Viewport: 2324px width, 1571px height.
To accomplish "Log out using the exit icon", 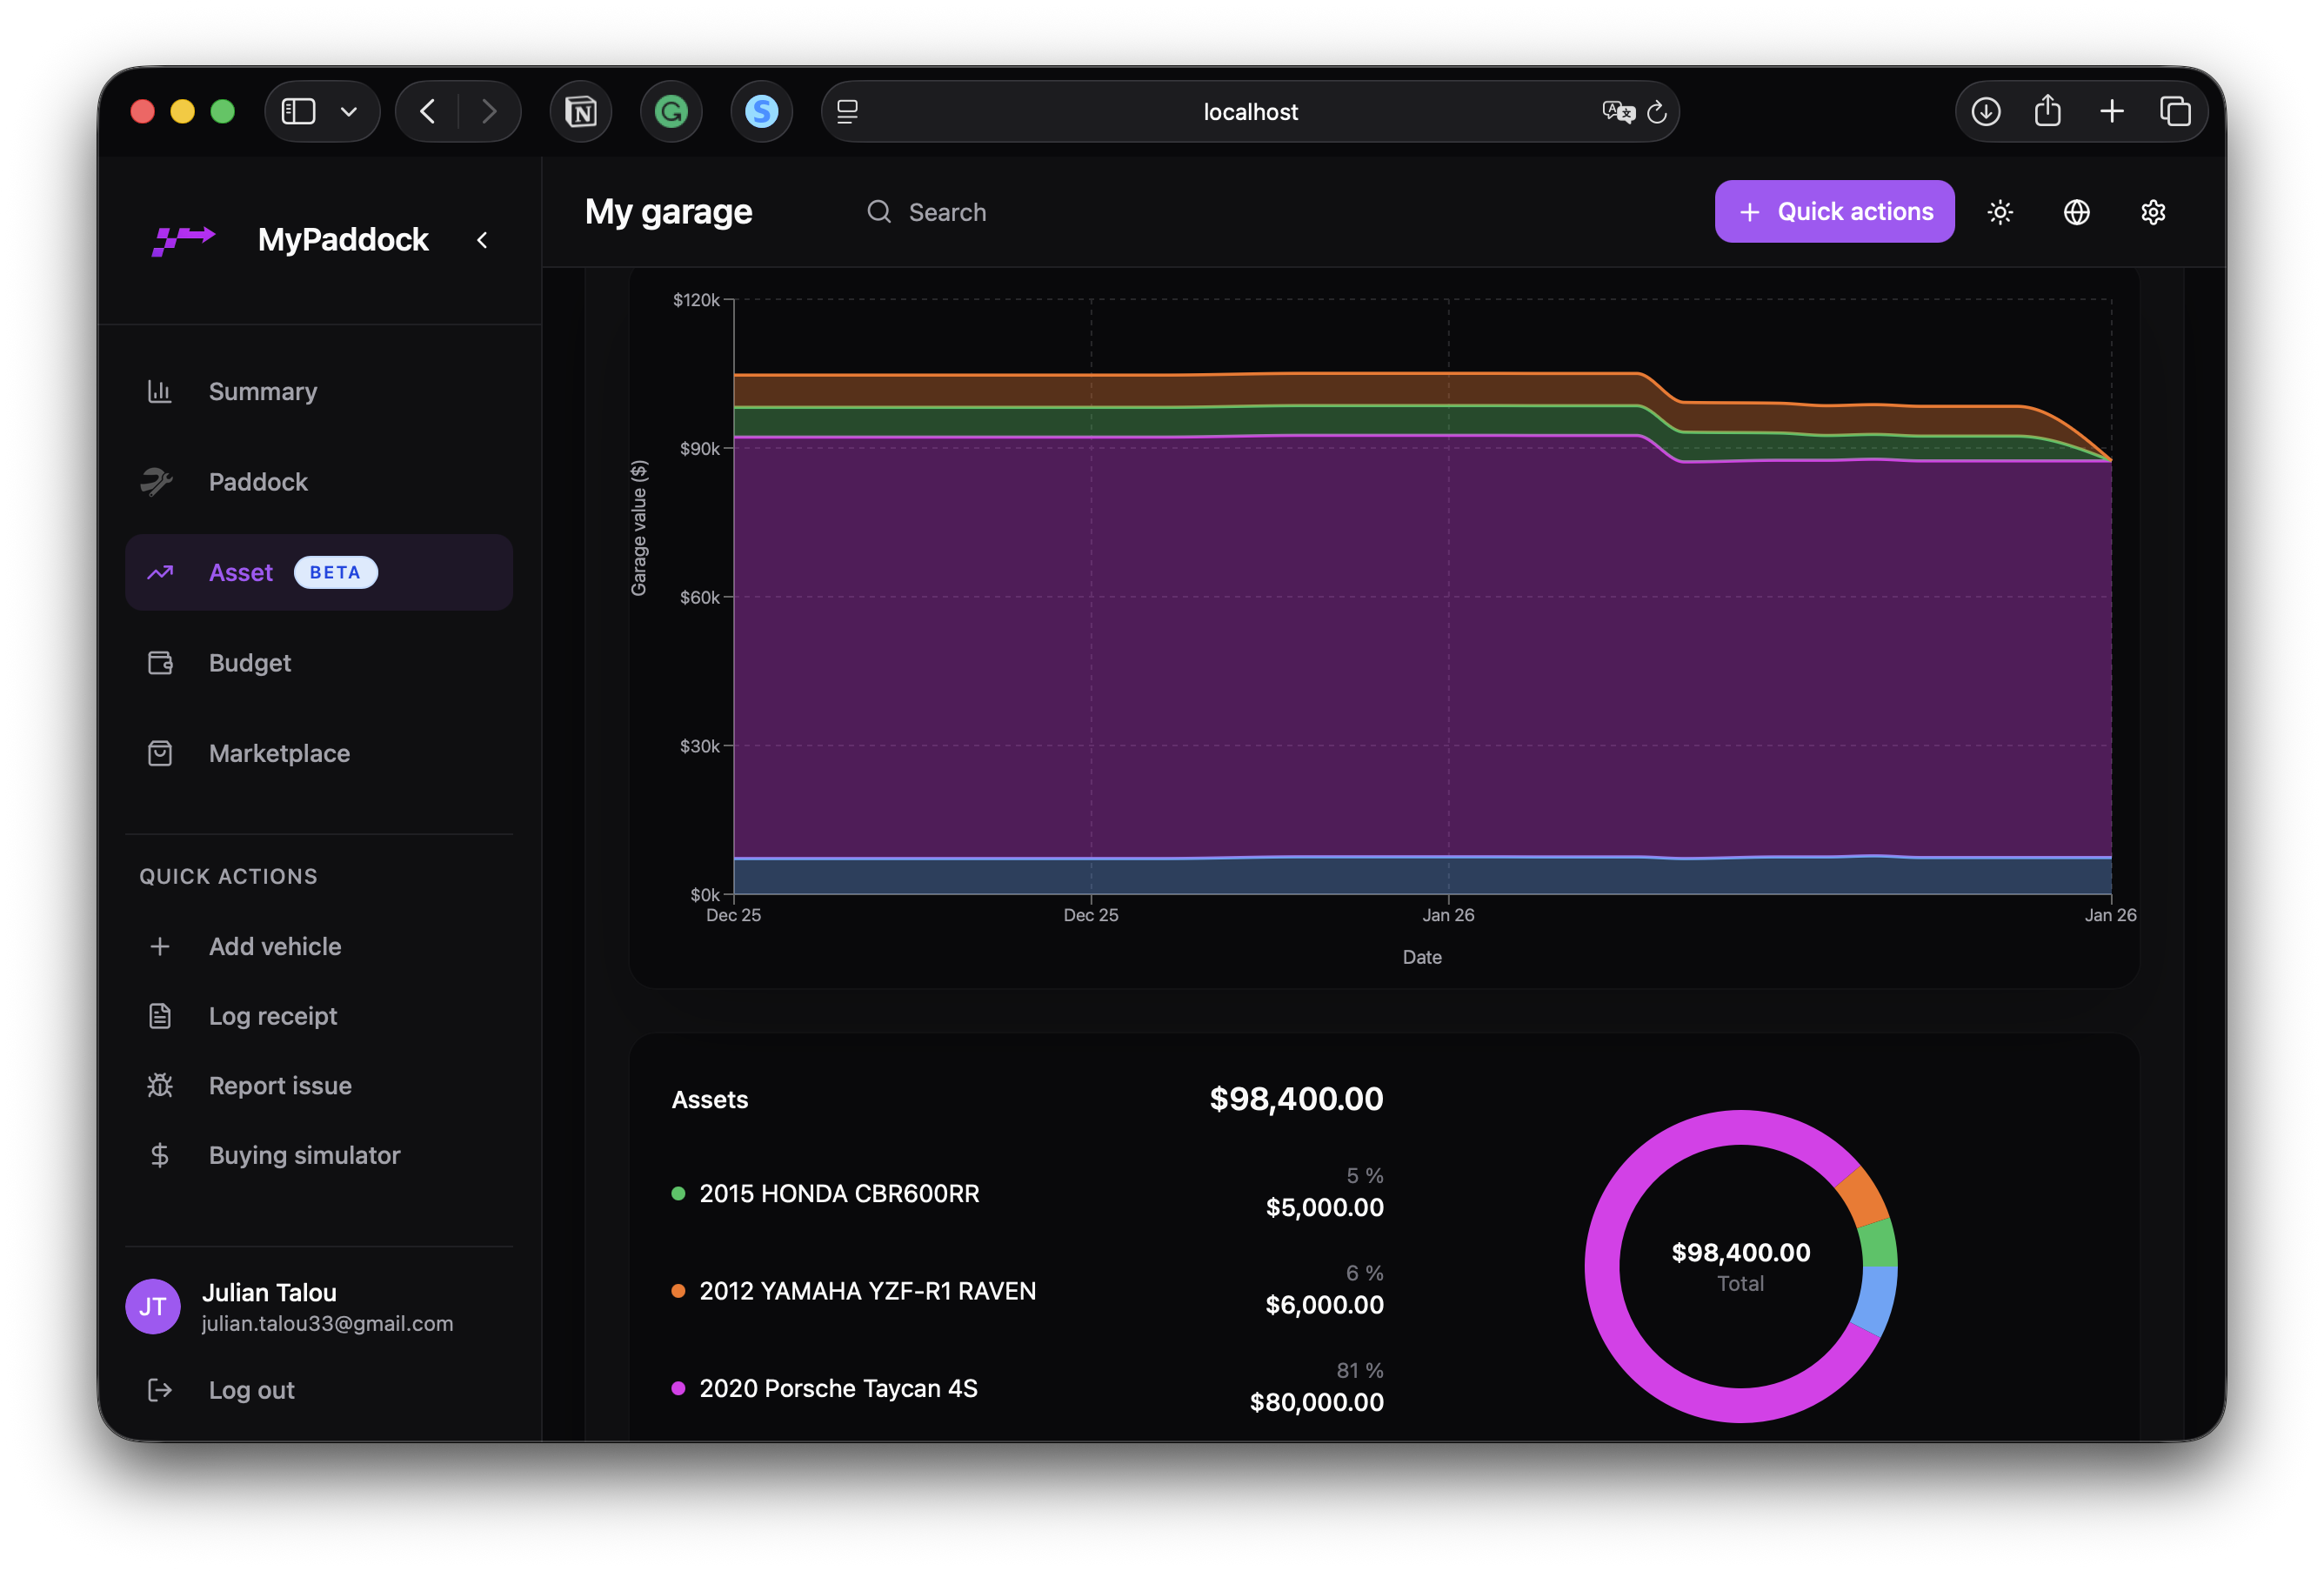I will [160, 1389].
